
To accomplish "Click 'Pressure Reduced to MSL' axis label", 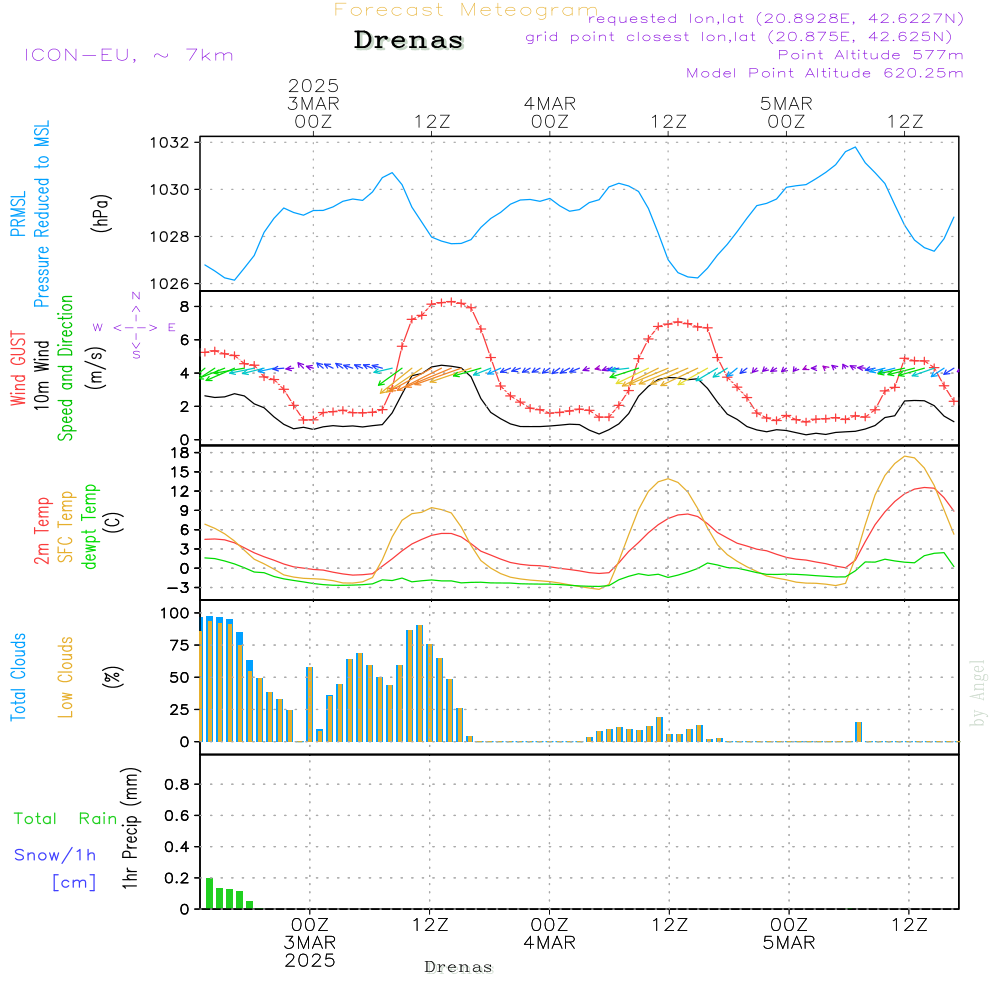I will (x=41, y=214).
